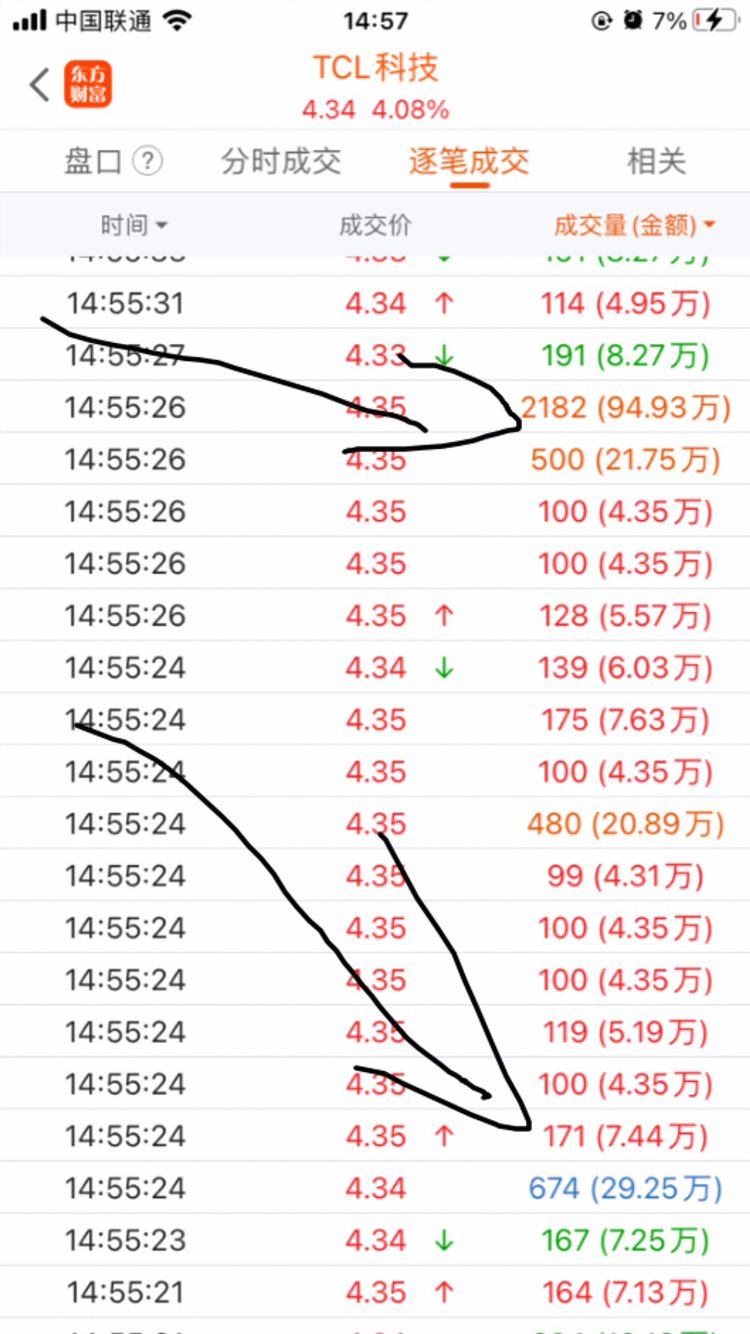Tap the volume 128 (5.57万)
The image size is (750, 1334).
click(626, 615)
